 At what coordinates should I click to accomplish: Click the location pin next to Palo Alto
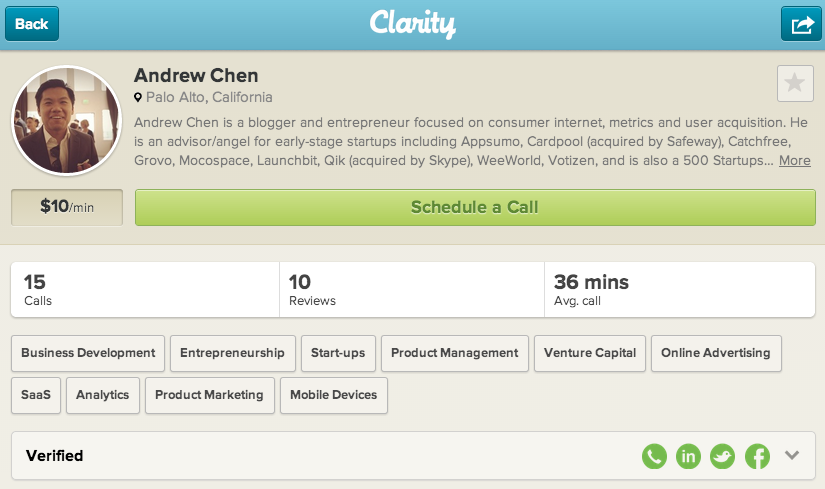pyautogui.click(x=138, y=97)
